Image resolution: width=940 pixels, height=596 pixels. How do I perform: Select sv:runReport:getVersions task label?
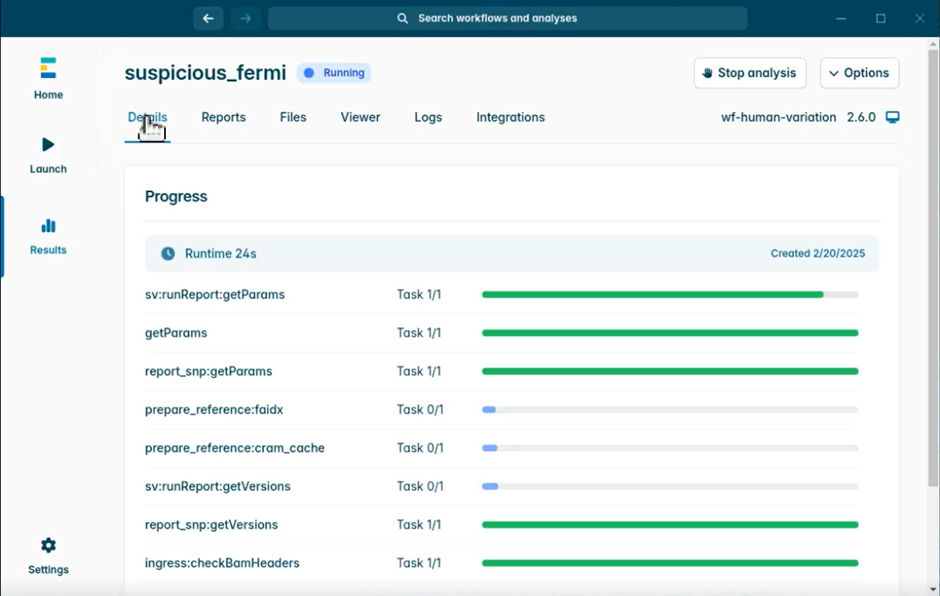pos(218,486)
